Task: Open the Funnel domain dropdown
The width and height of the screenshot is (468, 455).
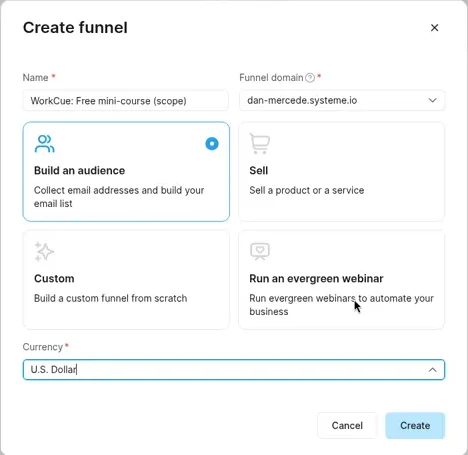Action: [x=342, y=100]
